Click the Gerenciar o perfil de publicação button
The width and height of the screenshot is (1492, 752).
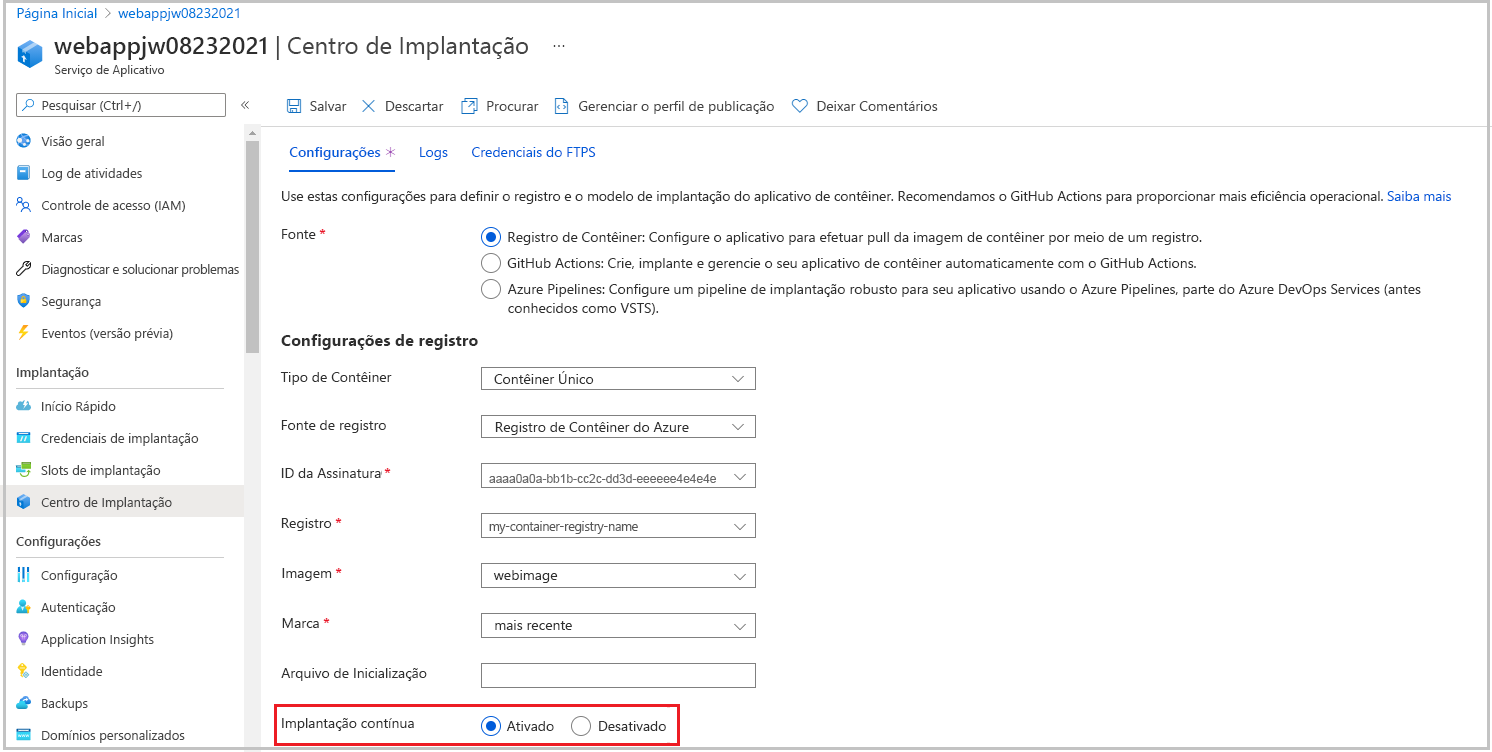click(x=664, y=106)
